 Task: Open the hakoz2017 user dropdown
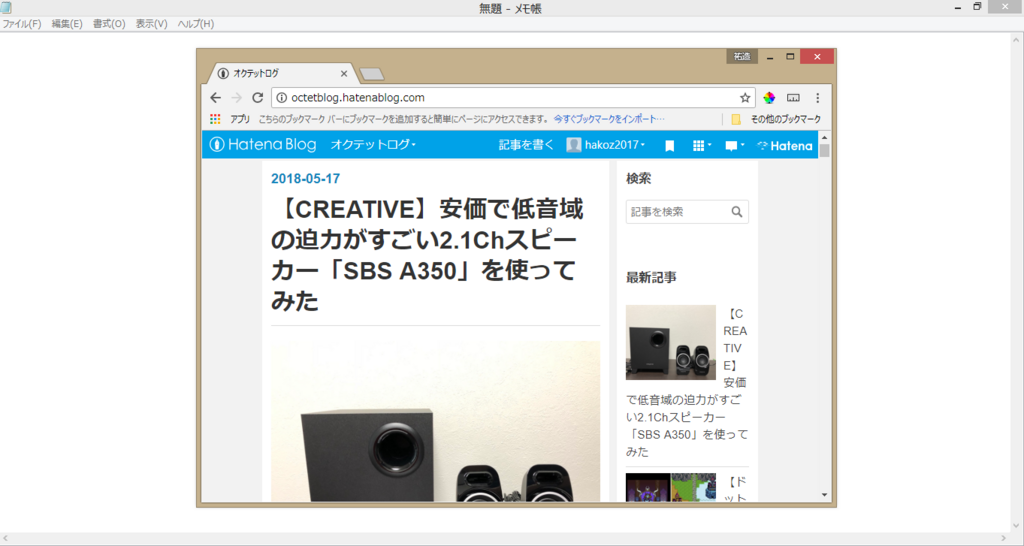pos(605,145)
